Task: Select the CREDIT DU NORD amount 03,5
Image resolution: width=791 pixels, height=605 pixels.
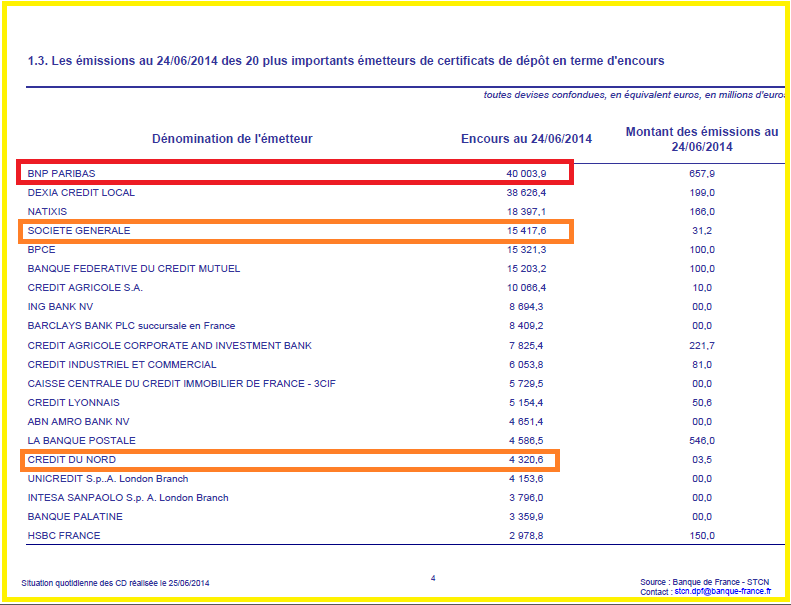Action: (x=702, y=460)
